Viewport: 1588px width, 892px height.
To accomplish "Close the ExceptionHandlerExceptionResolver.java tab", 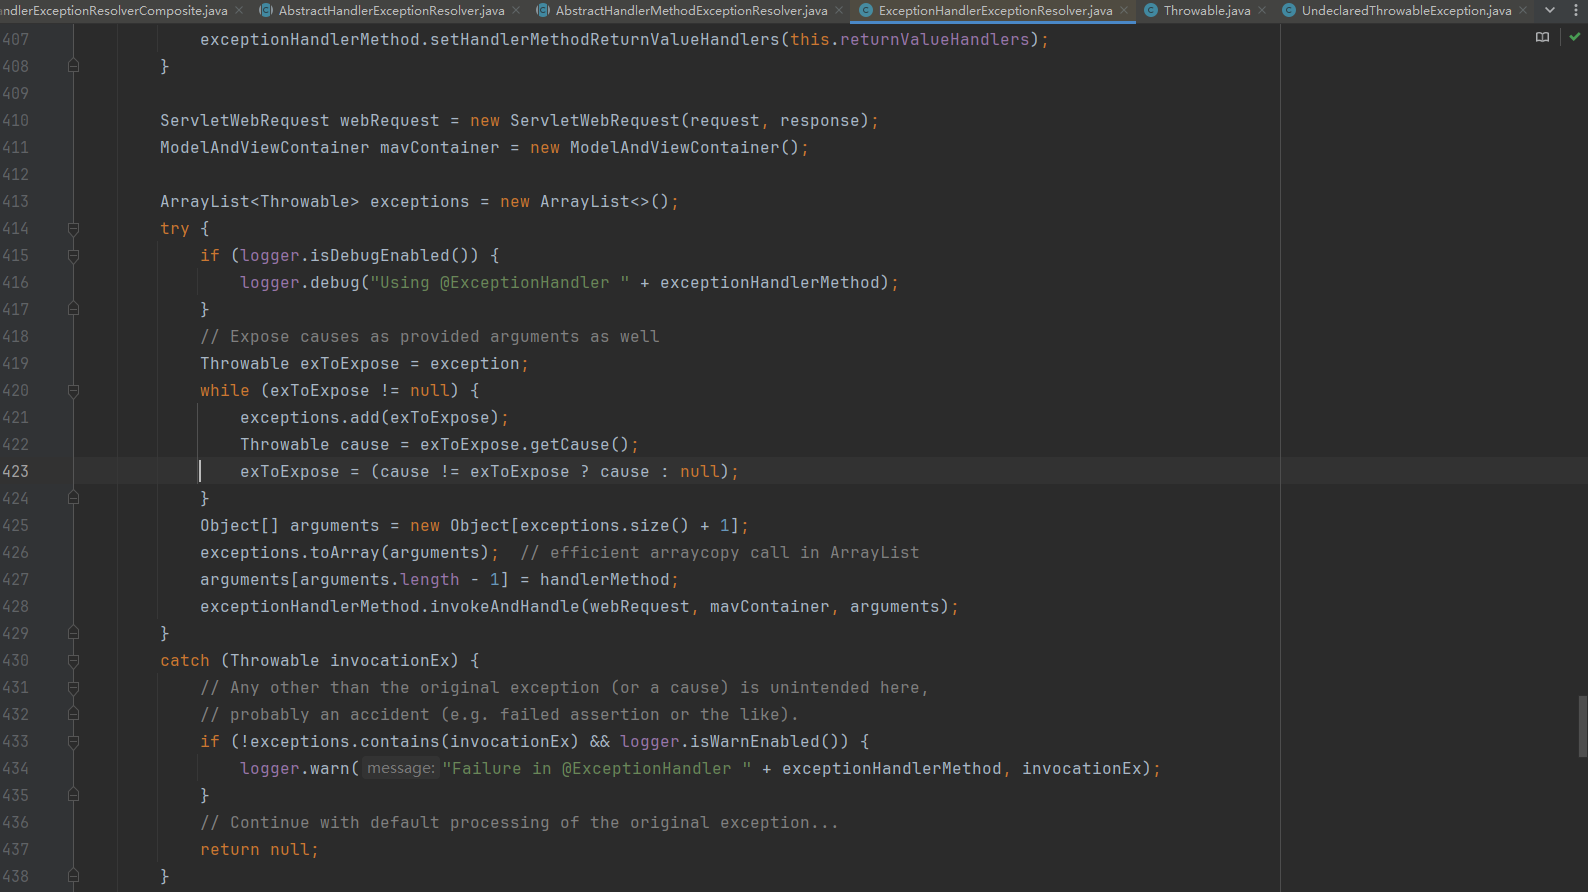I will (1124, 10).
